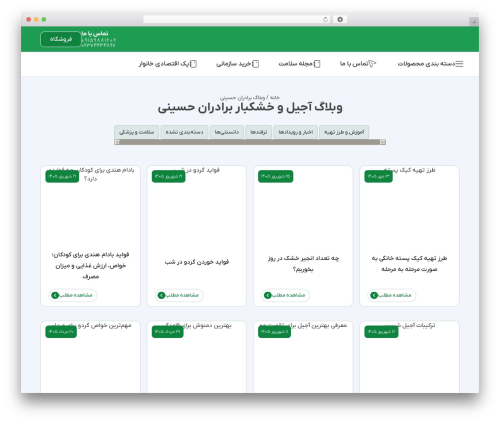Select the آموزش و طرز تهیه category tab
500x423 pixels.
coord(344,132)
